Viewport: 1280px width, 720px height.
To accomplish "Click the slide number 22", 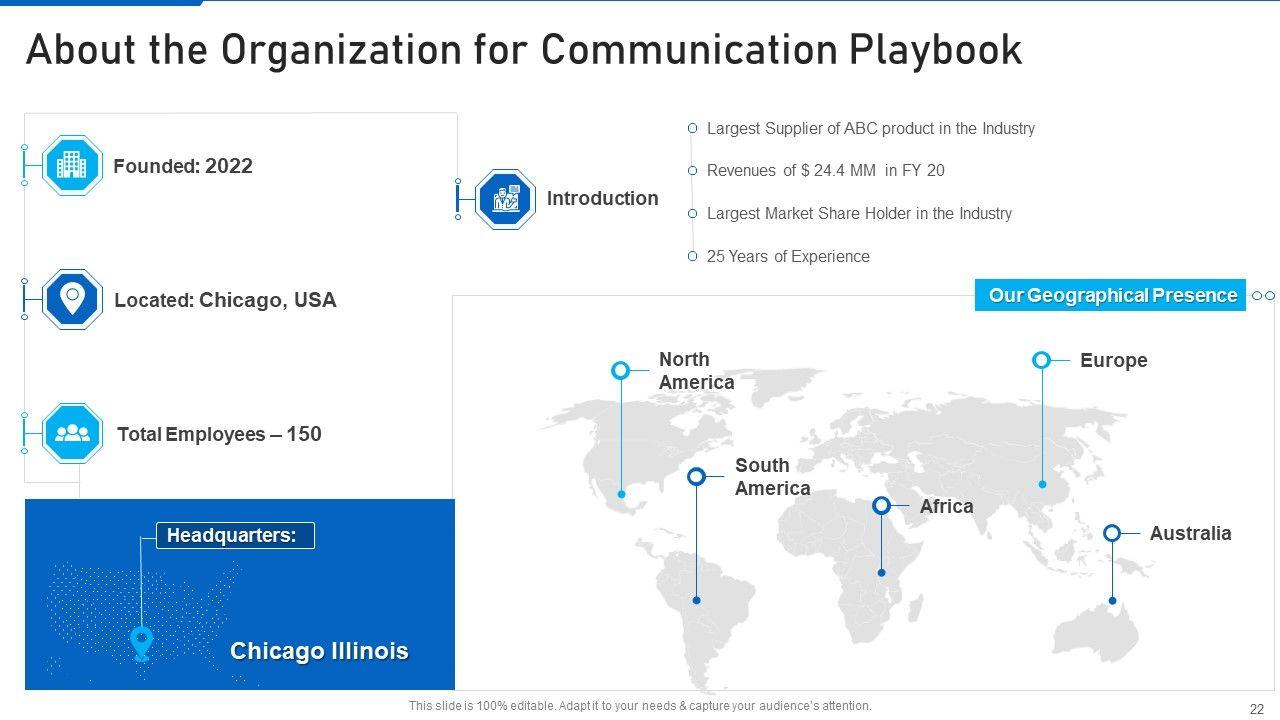I will (1256, 708).
